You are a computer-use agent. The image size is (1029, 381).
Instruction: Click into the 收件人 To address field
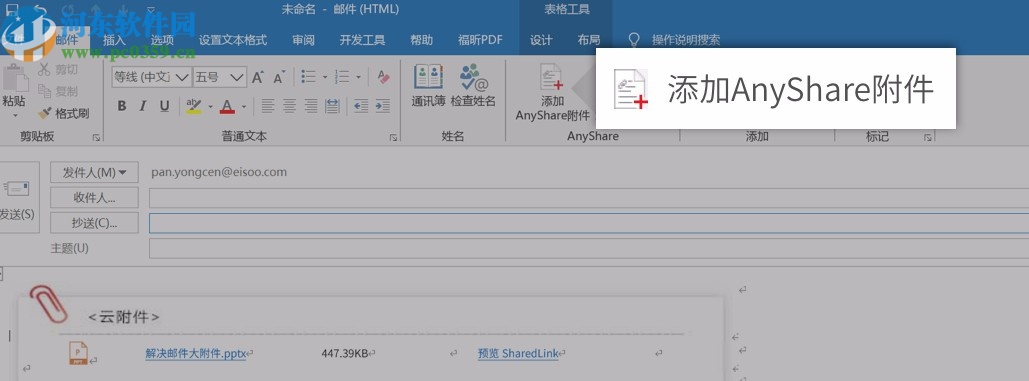click(589, 197)
